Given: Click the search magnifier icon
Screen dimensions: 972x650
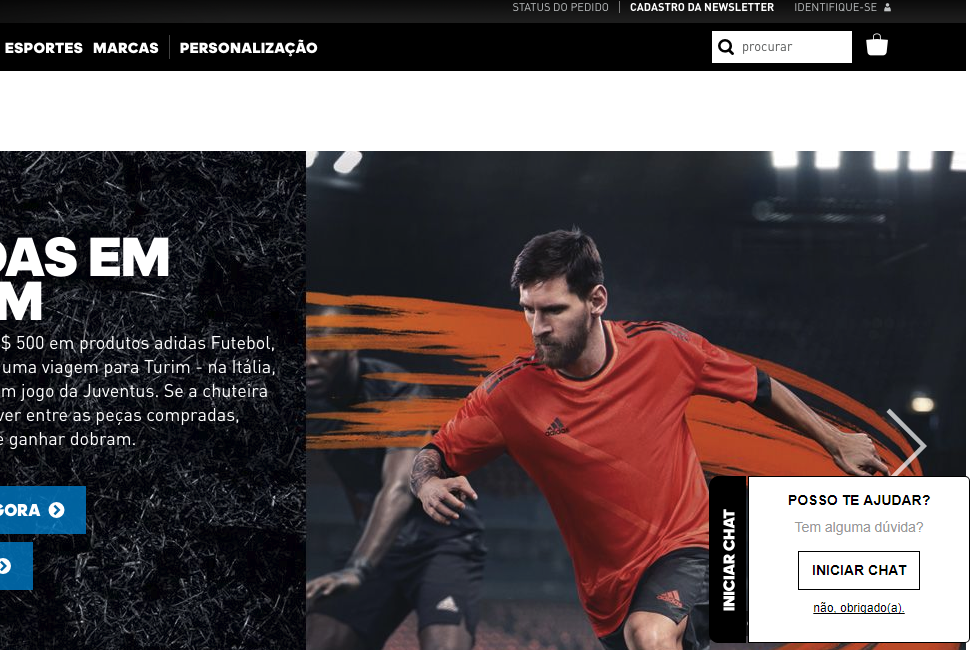Looking at the screenshot, I should pos(725,47).
